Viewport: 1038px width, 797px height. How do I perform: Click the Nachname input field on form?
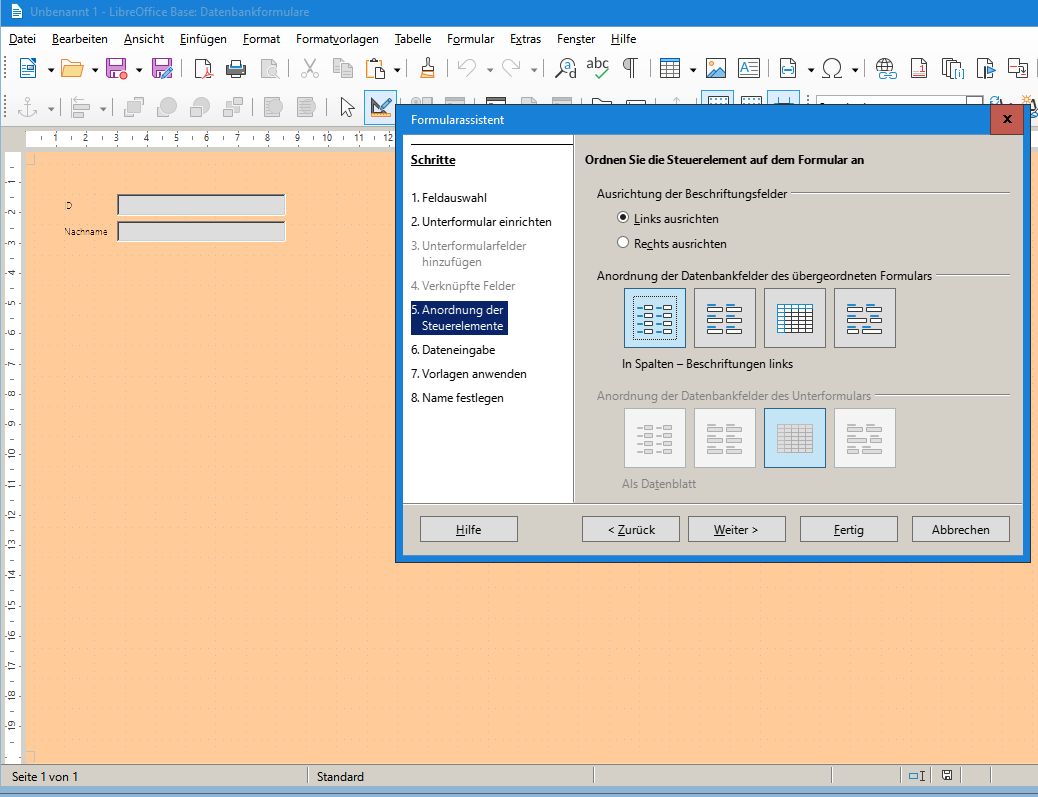(x=201, y=231)
